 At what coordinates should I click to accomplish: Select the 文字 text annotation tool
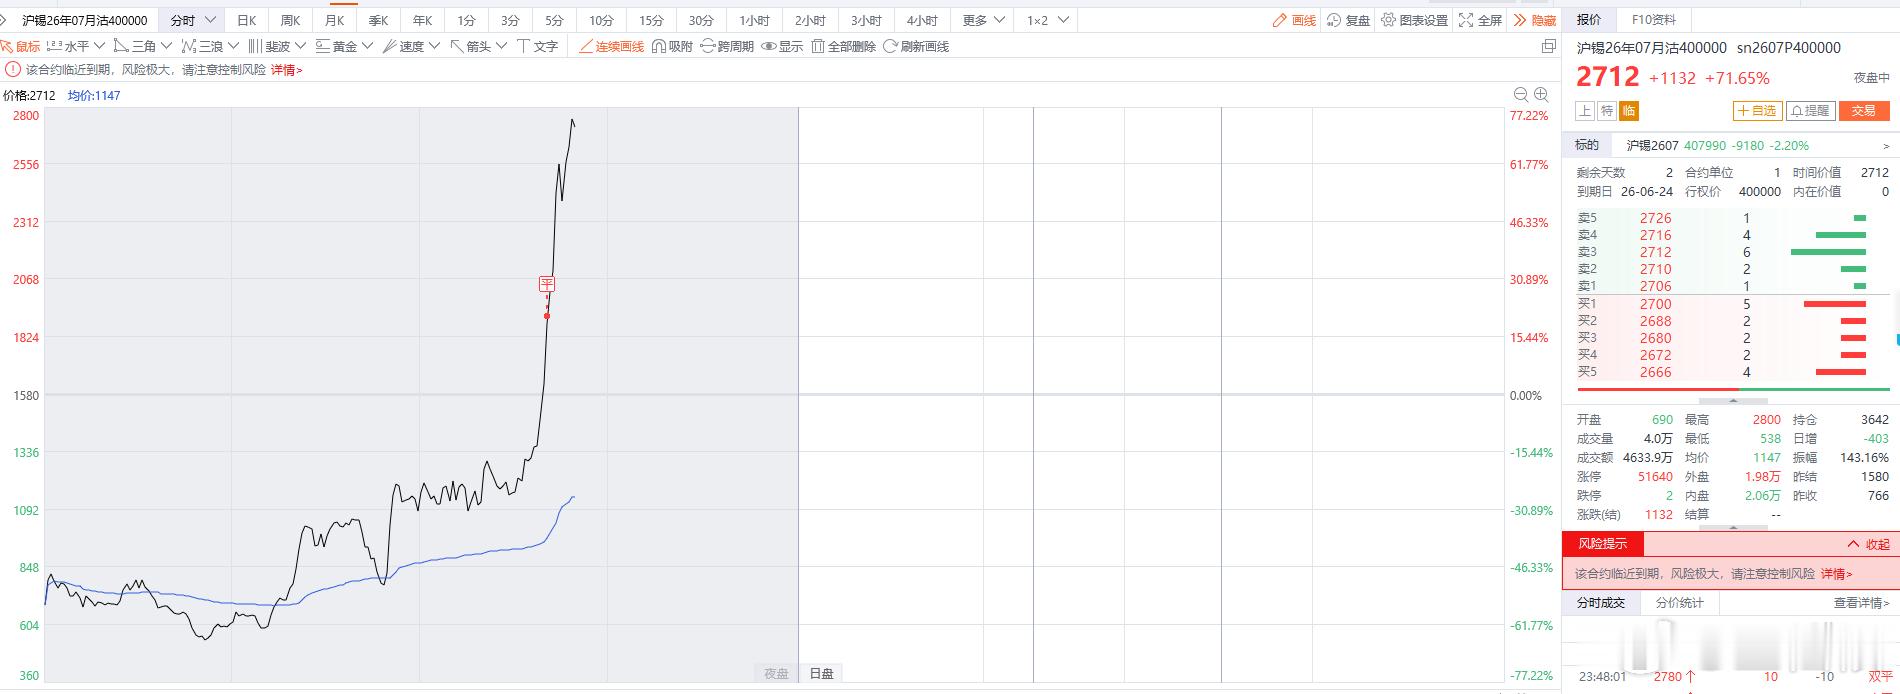click(x=537, y=46)
